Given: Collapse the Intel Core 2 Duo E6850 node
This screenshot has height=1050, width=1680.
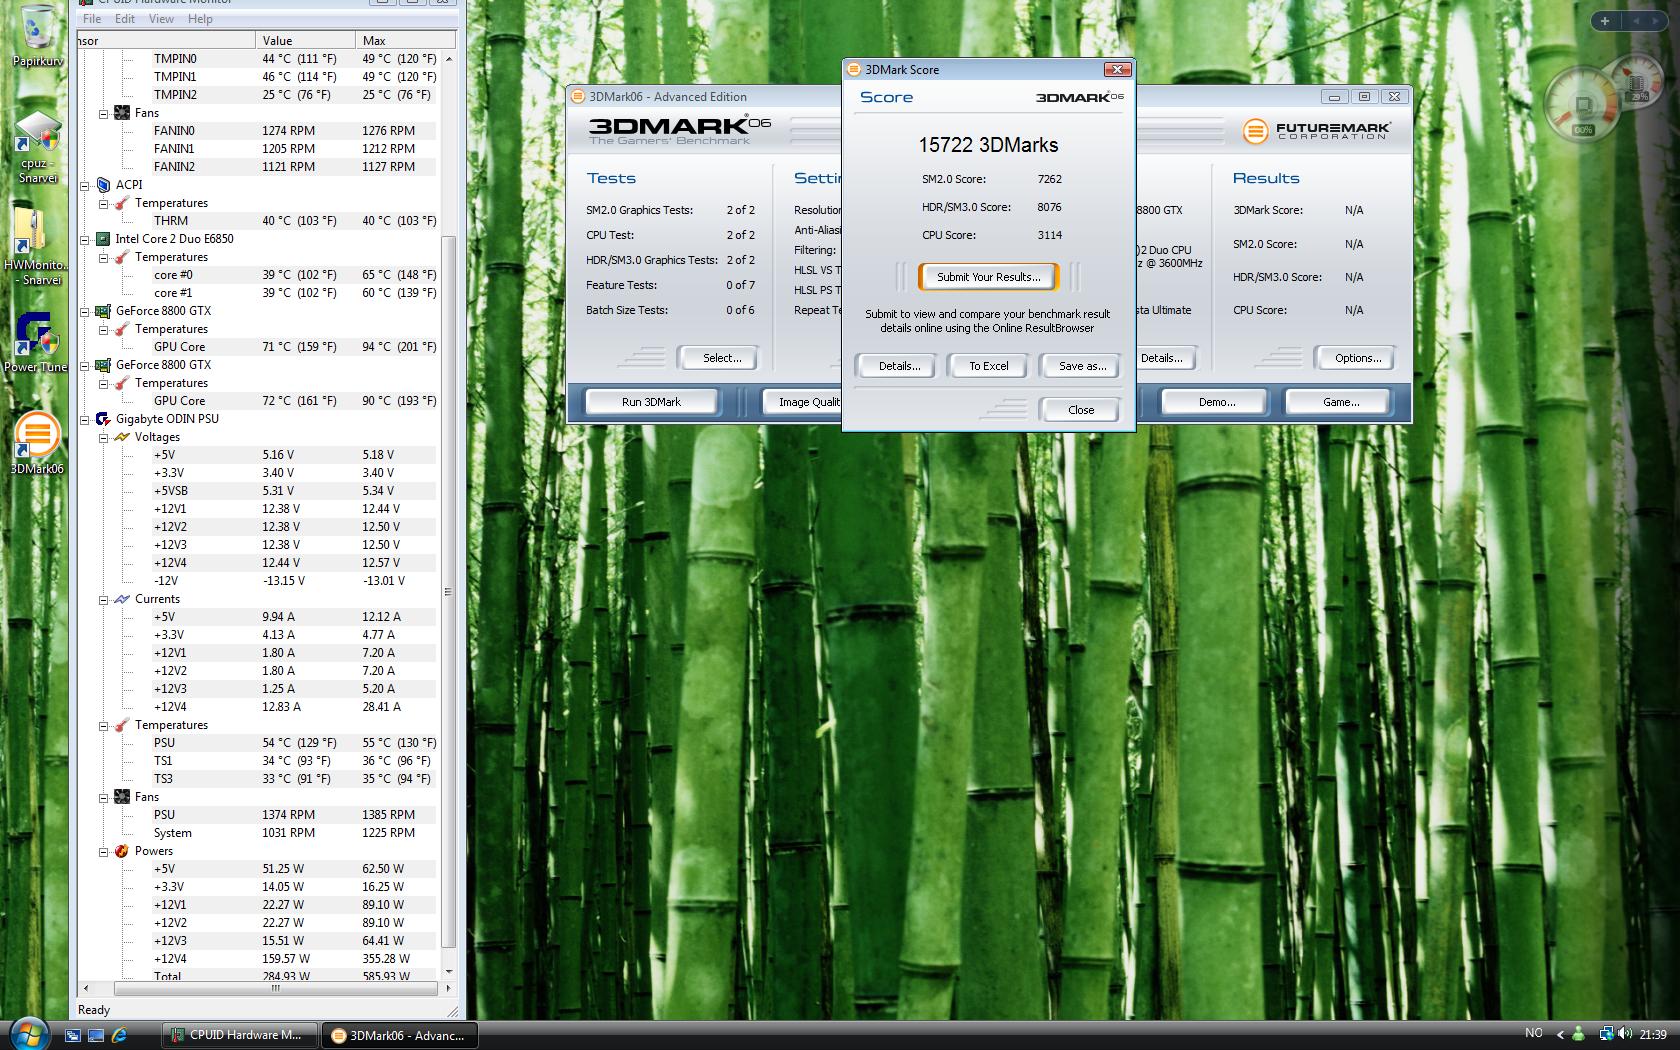Looking at the screenshot, I should pyautogui.click(x=85, y=240).
